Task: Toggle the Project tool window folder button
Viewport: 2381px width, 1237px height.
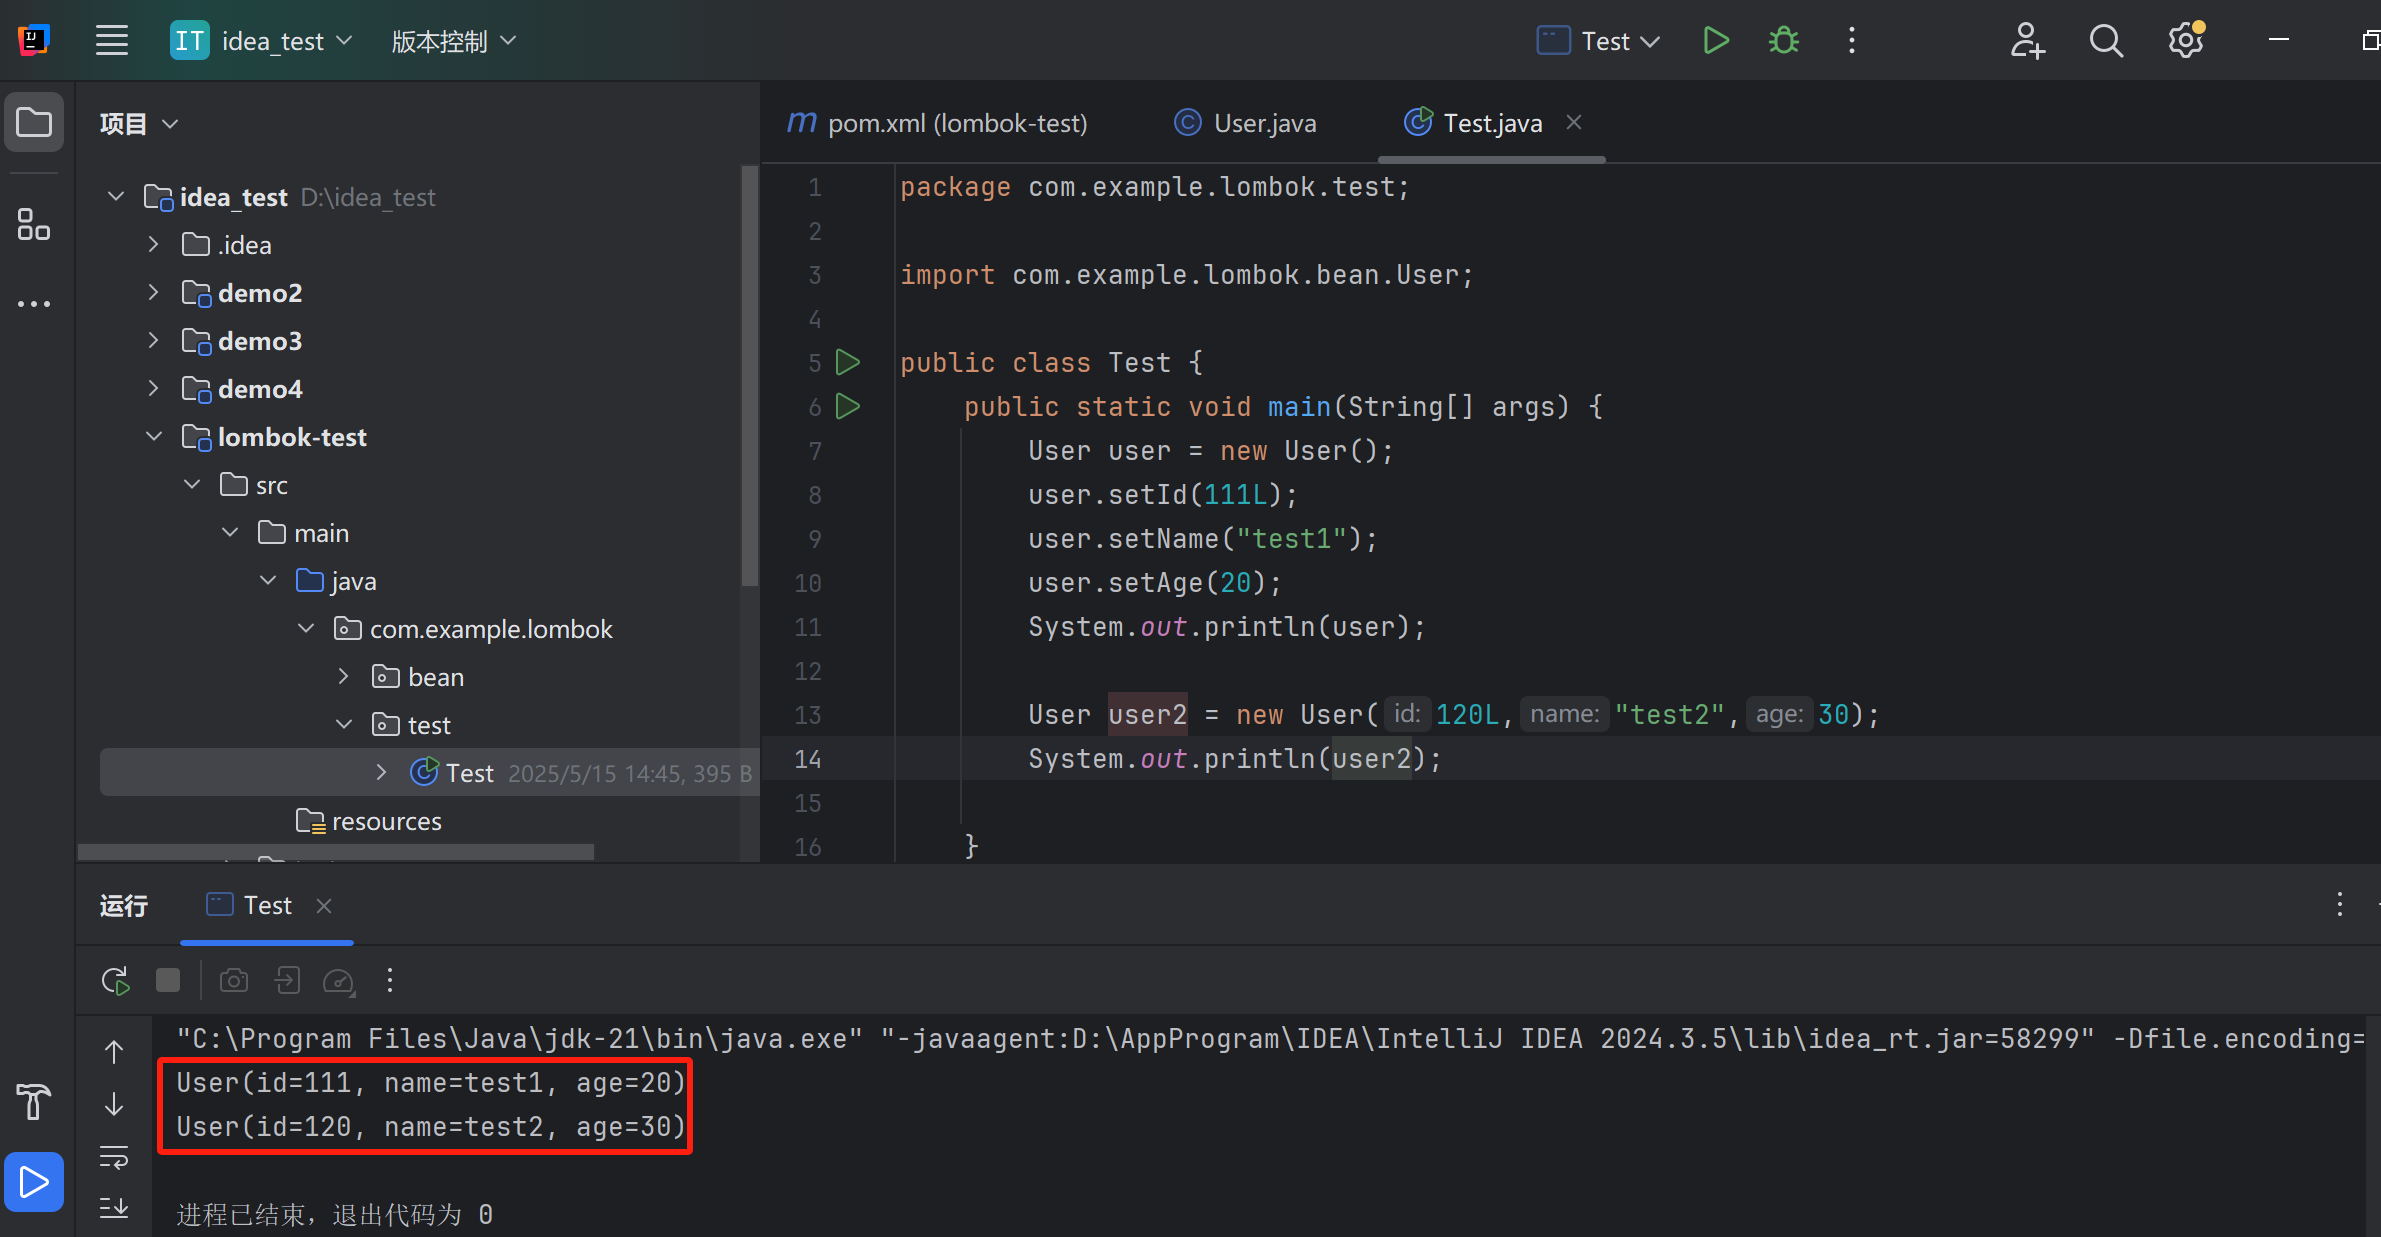Action: tap(34, 123)
